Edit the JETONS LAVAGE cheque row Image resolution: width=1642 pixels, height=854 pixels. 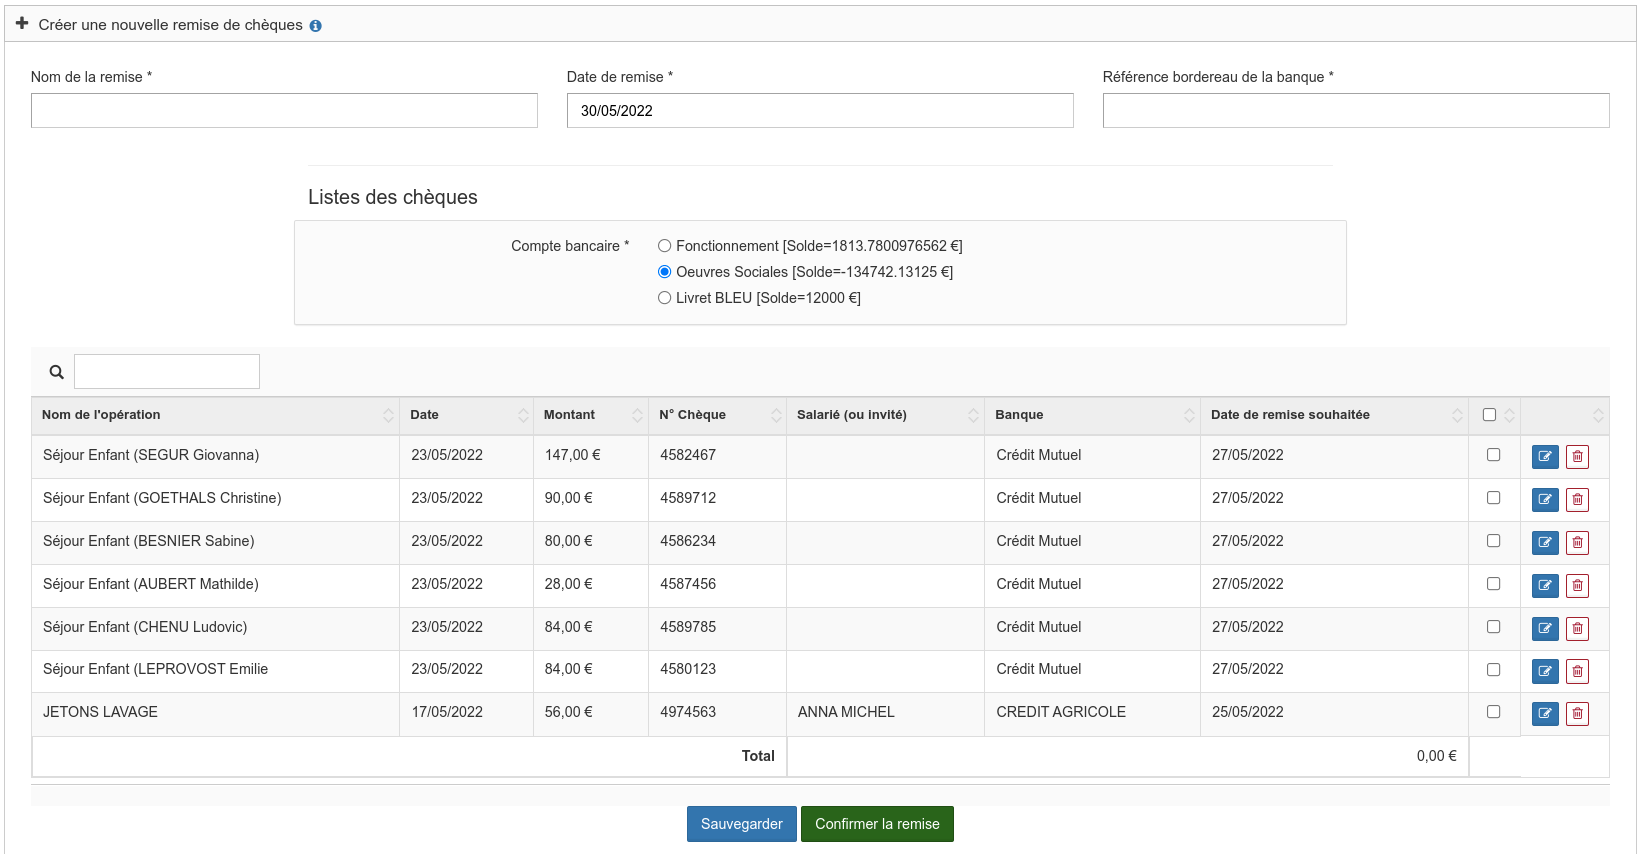tap(1545, 714)
